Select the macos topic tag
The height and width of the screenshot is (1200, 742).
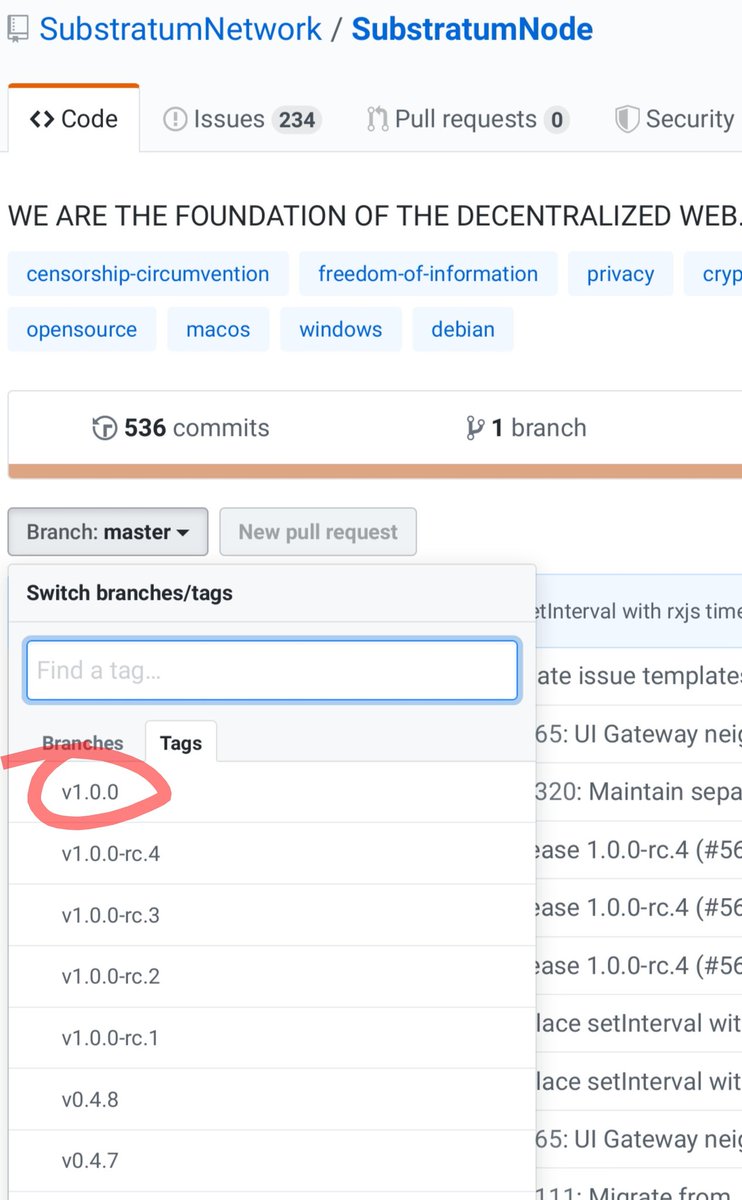click(x=219, y=329)
